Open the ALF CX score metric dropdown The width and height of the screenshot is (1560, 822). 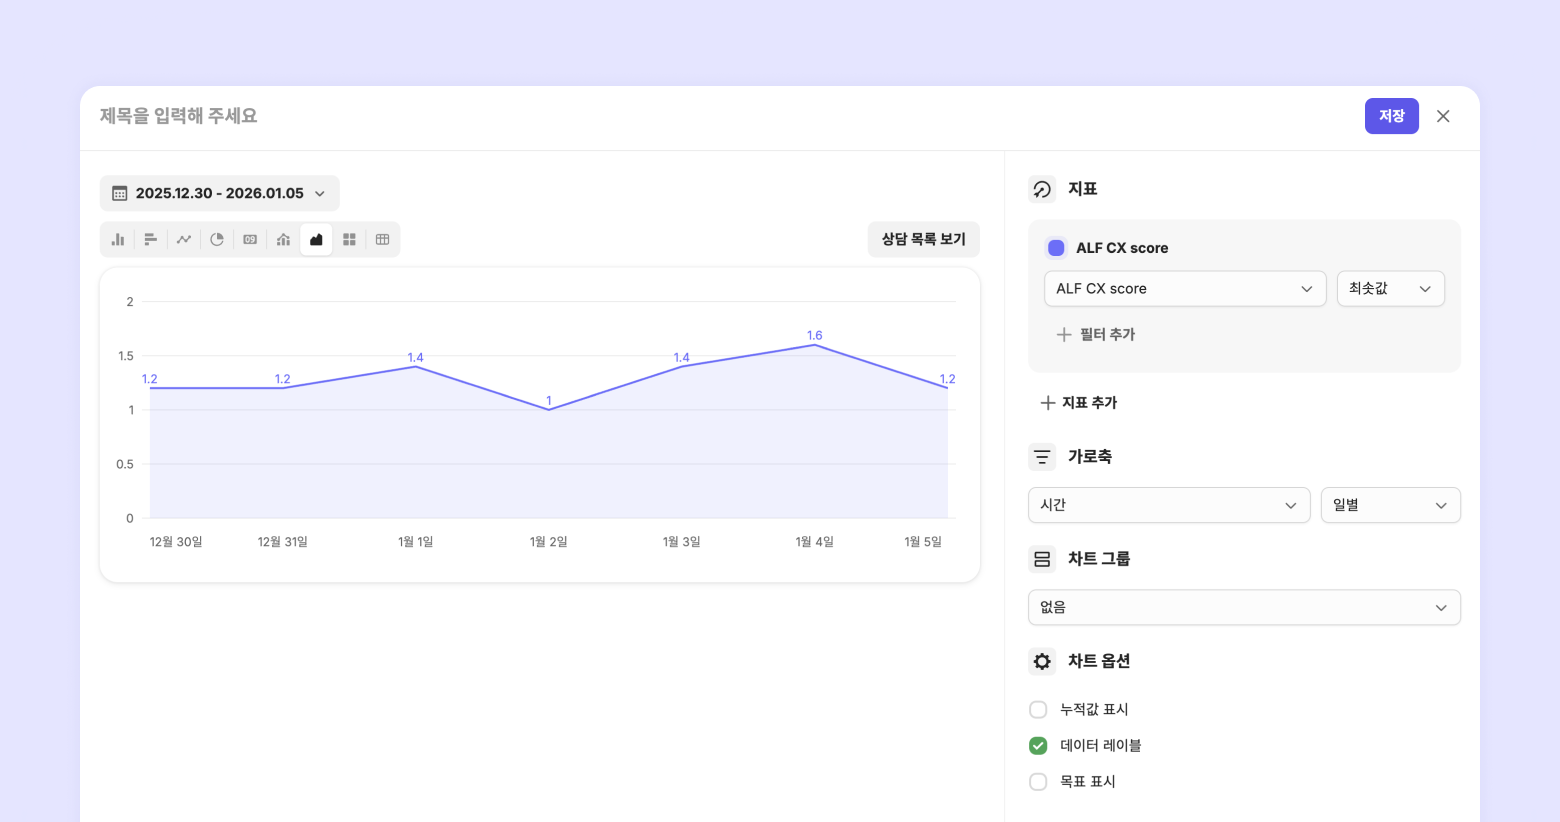coord(1184,289)
